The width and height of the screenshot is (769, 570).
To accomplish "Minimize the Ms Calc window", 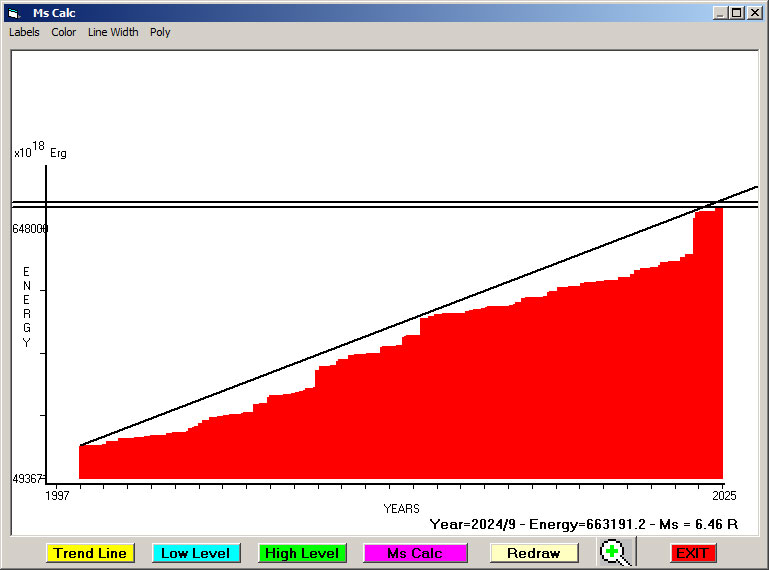I will pyautogui.click(x=720, y=13).
